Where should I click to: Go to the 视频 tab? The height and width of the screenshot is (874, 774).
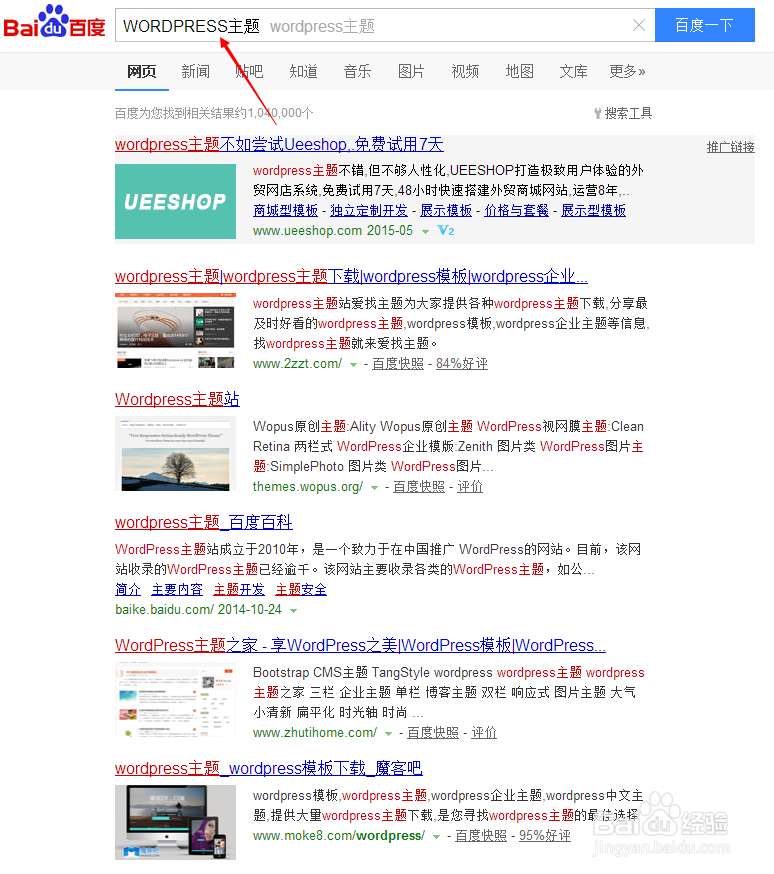coord(465,71)
